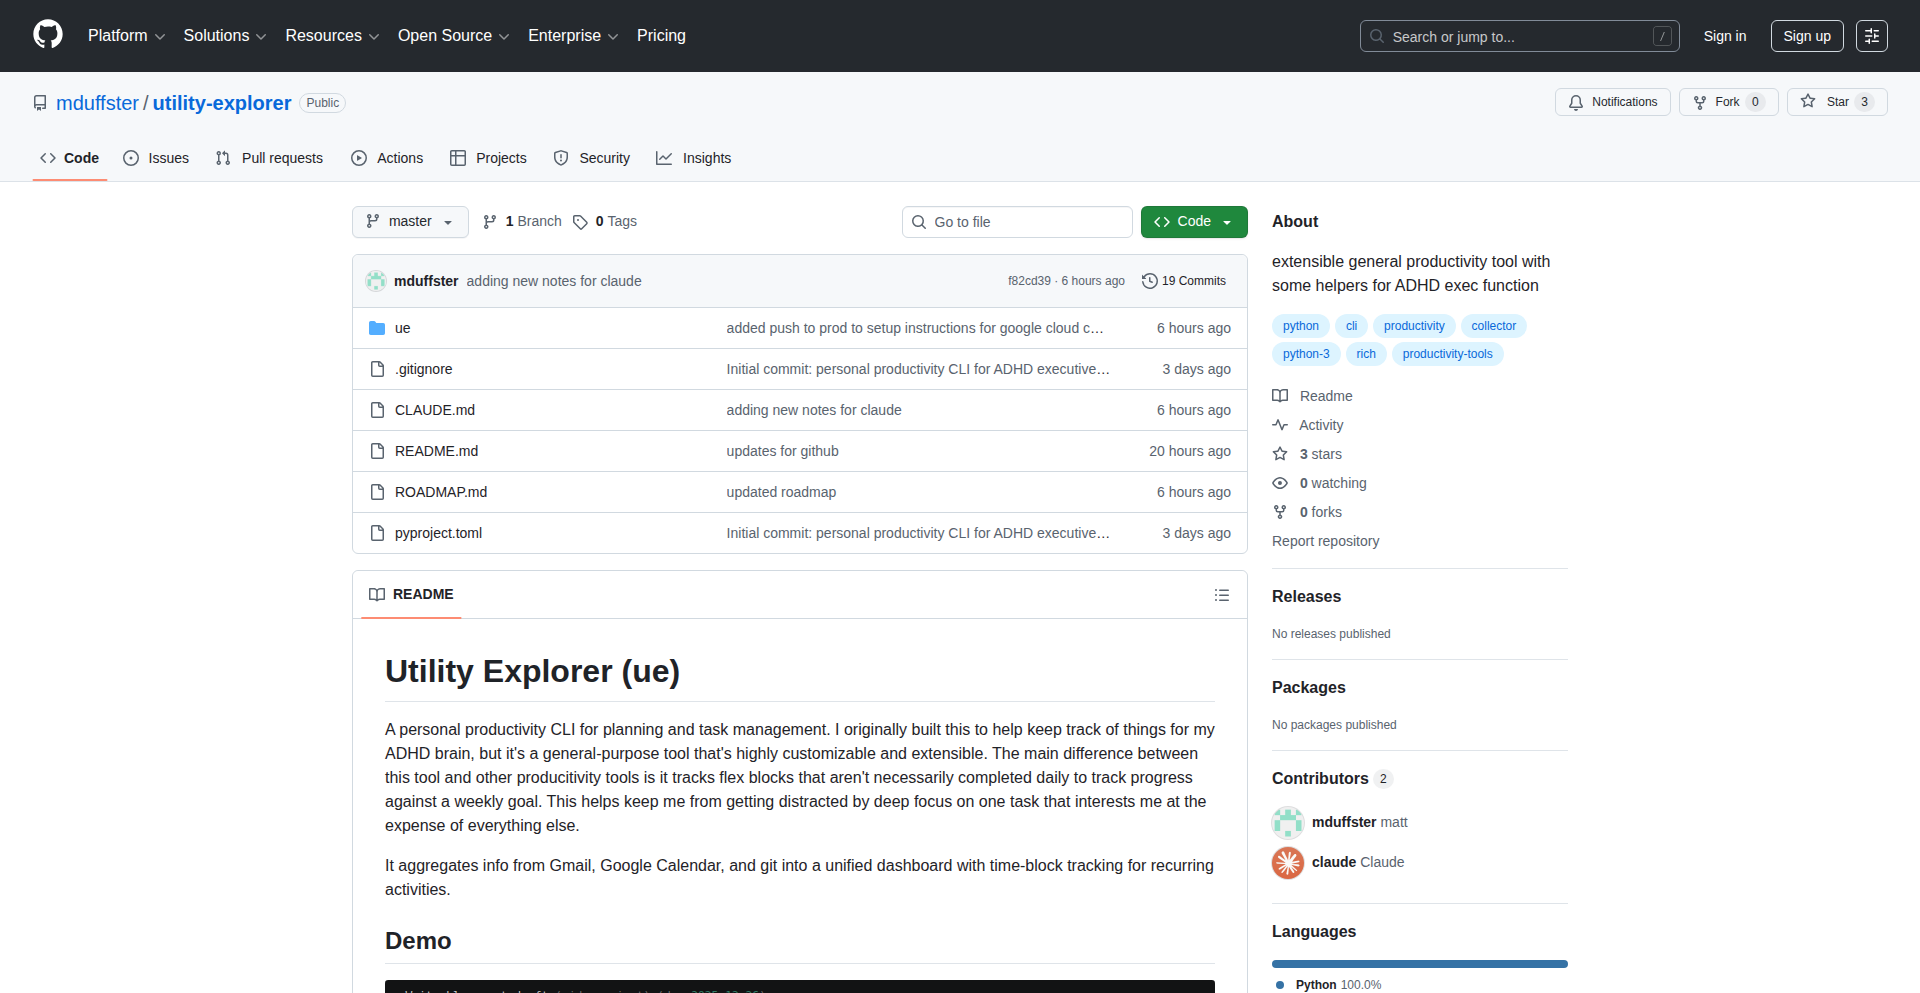1920x993 pixels.
Task: Click the watching eye icon
Action: [1281, 483]
